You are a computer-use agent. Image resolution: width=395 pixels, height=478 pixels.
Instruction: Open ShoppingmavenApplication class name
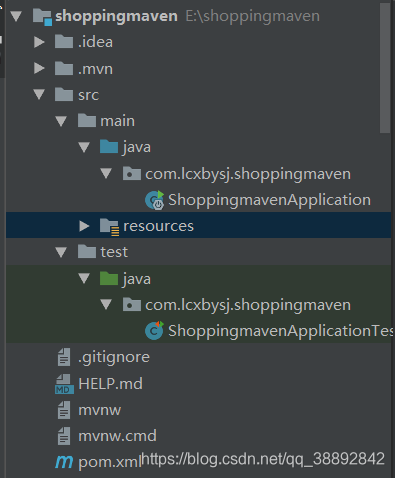[269, 200]
